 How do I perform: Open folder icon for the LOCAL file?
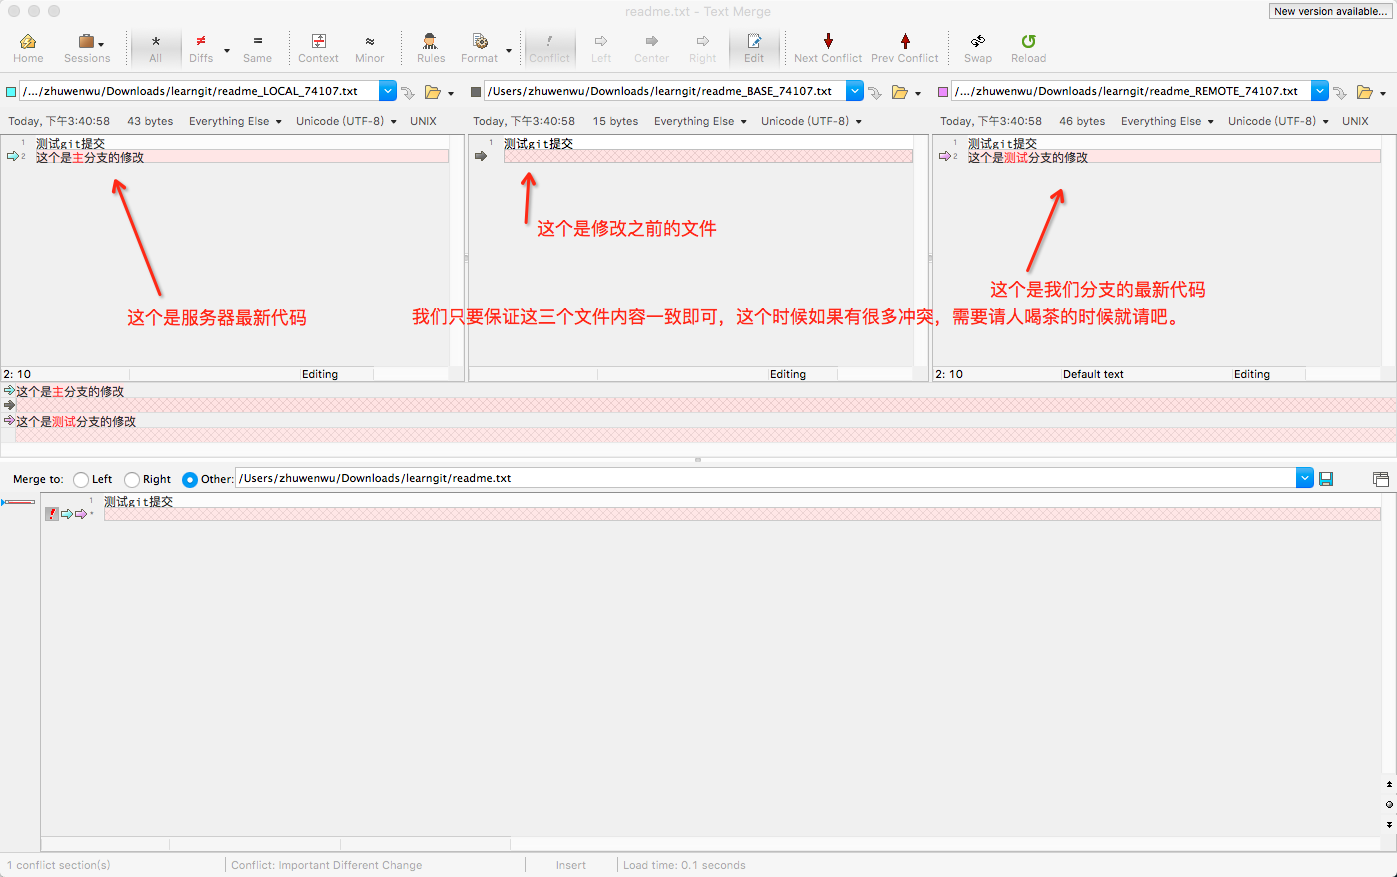tap(433, 92)
